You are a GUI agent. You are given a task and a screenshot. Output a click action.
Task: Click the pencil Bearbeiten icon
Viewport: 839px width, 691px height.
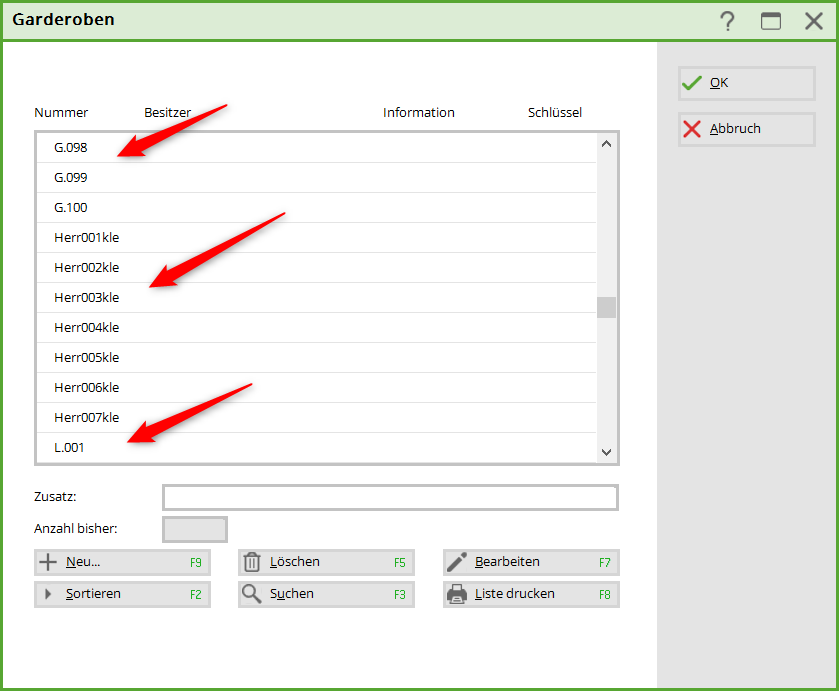tap(456, 562)
